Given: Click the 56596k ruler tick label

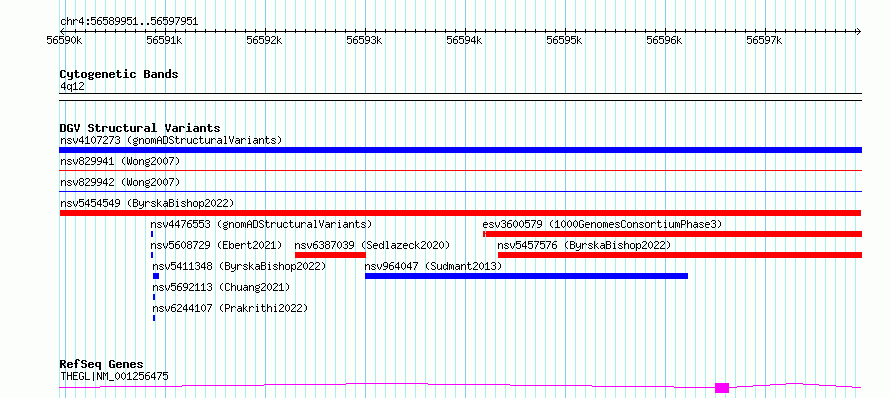Looking at the screenshot, I should pyautogui.click(x=665, y=41).
